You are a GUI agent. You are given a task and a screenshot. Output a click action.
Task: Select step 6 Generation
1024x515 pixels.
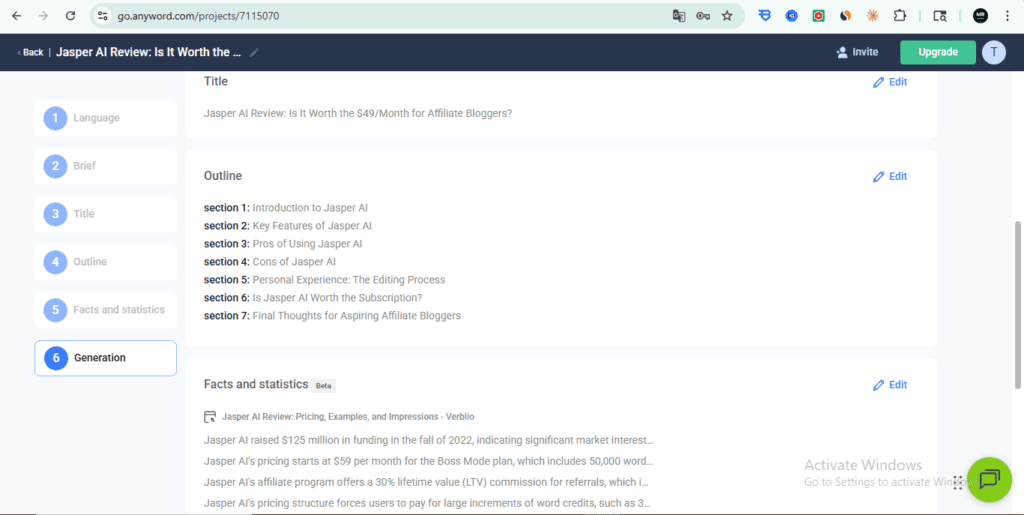coord(106,358)
